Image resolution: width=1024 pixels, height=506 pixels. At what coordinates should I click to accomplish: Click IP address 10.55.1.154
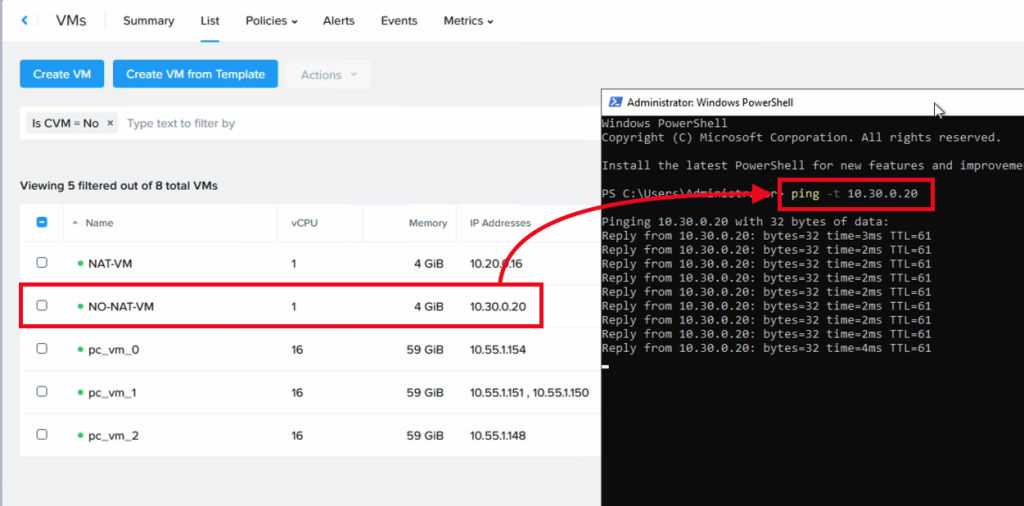pyautogui.click(x=498, y=350)
